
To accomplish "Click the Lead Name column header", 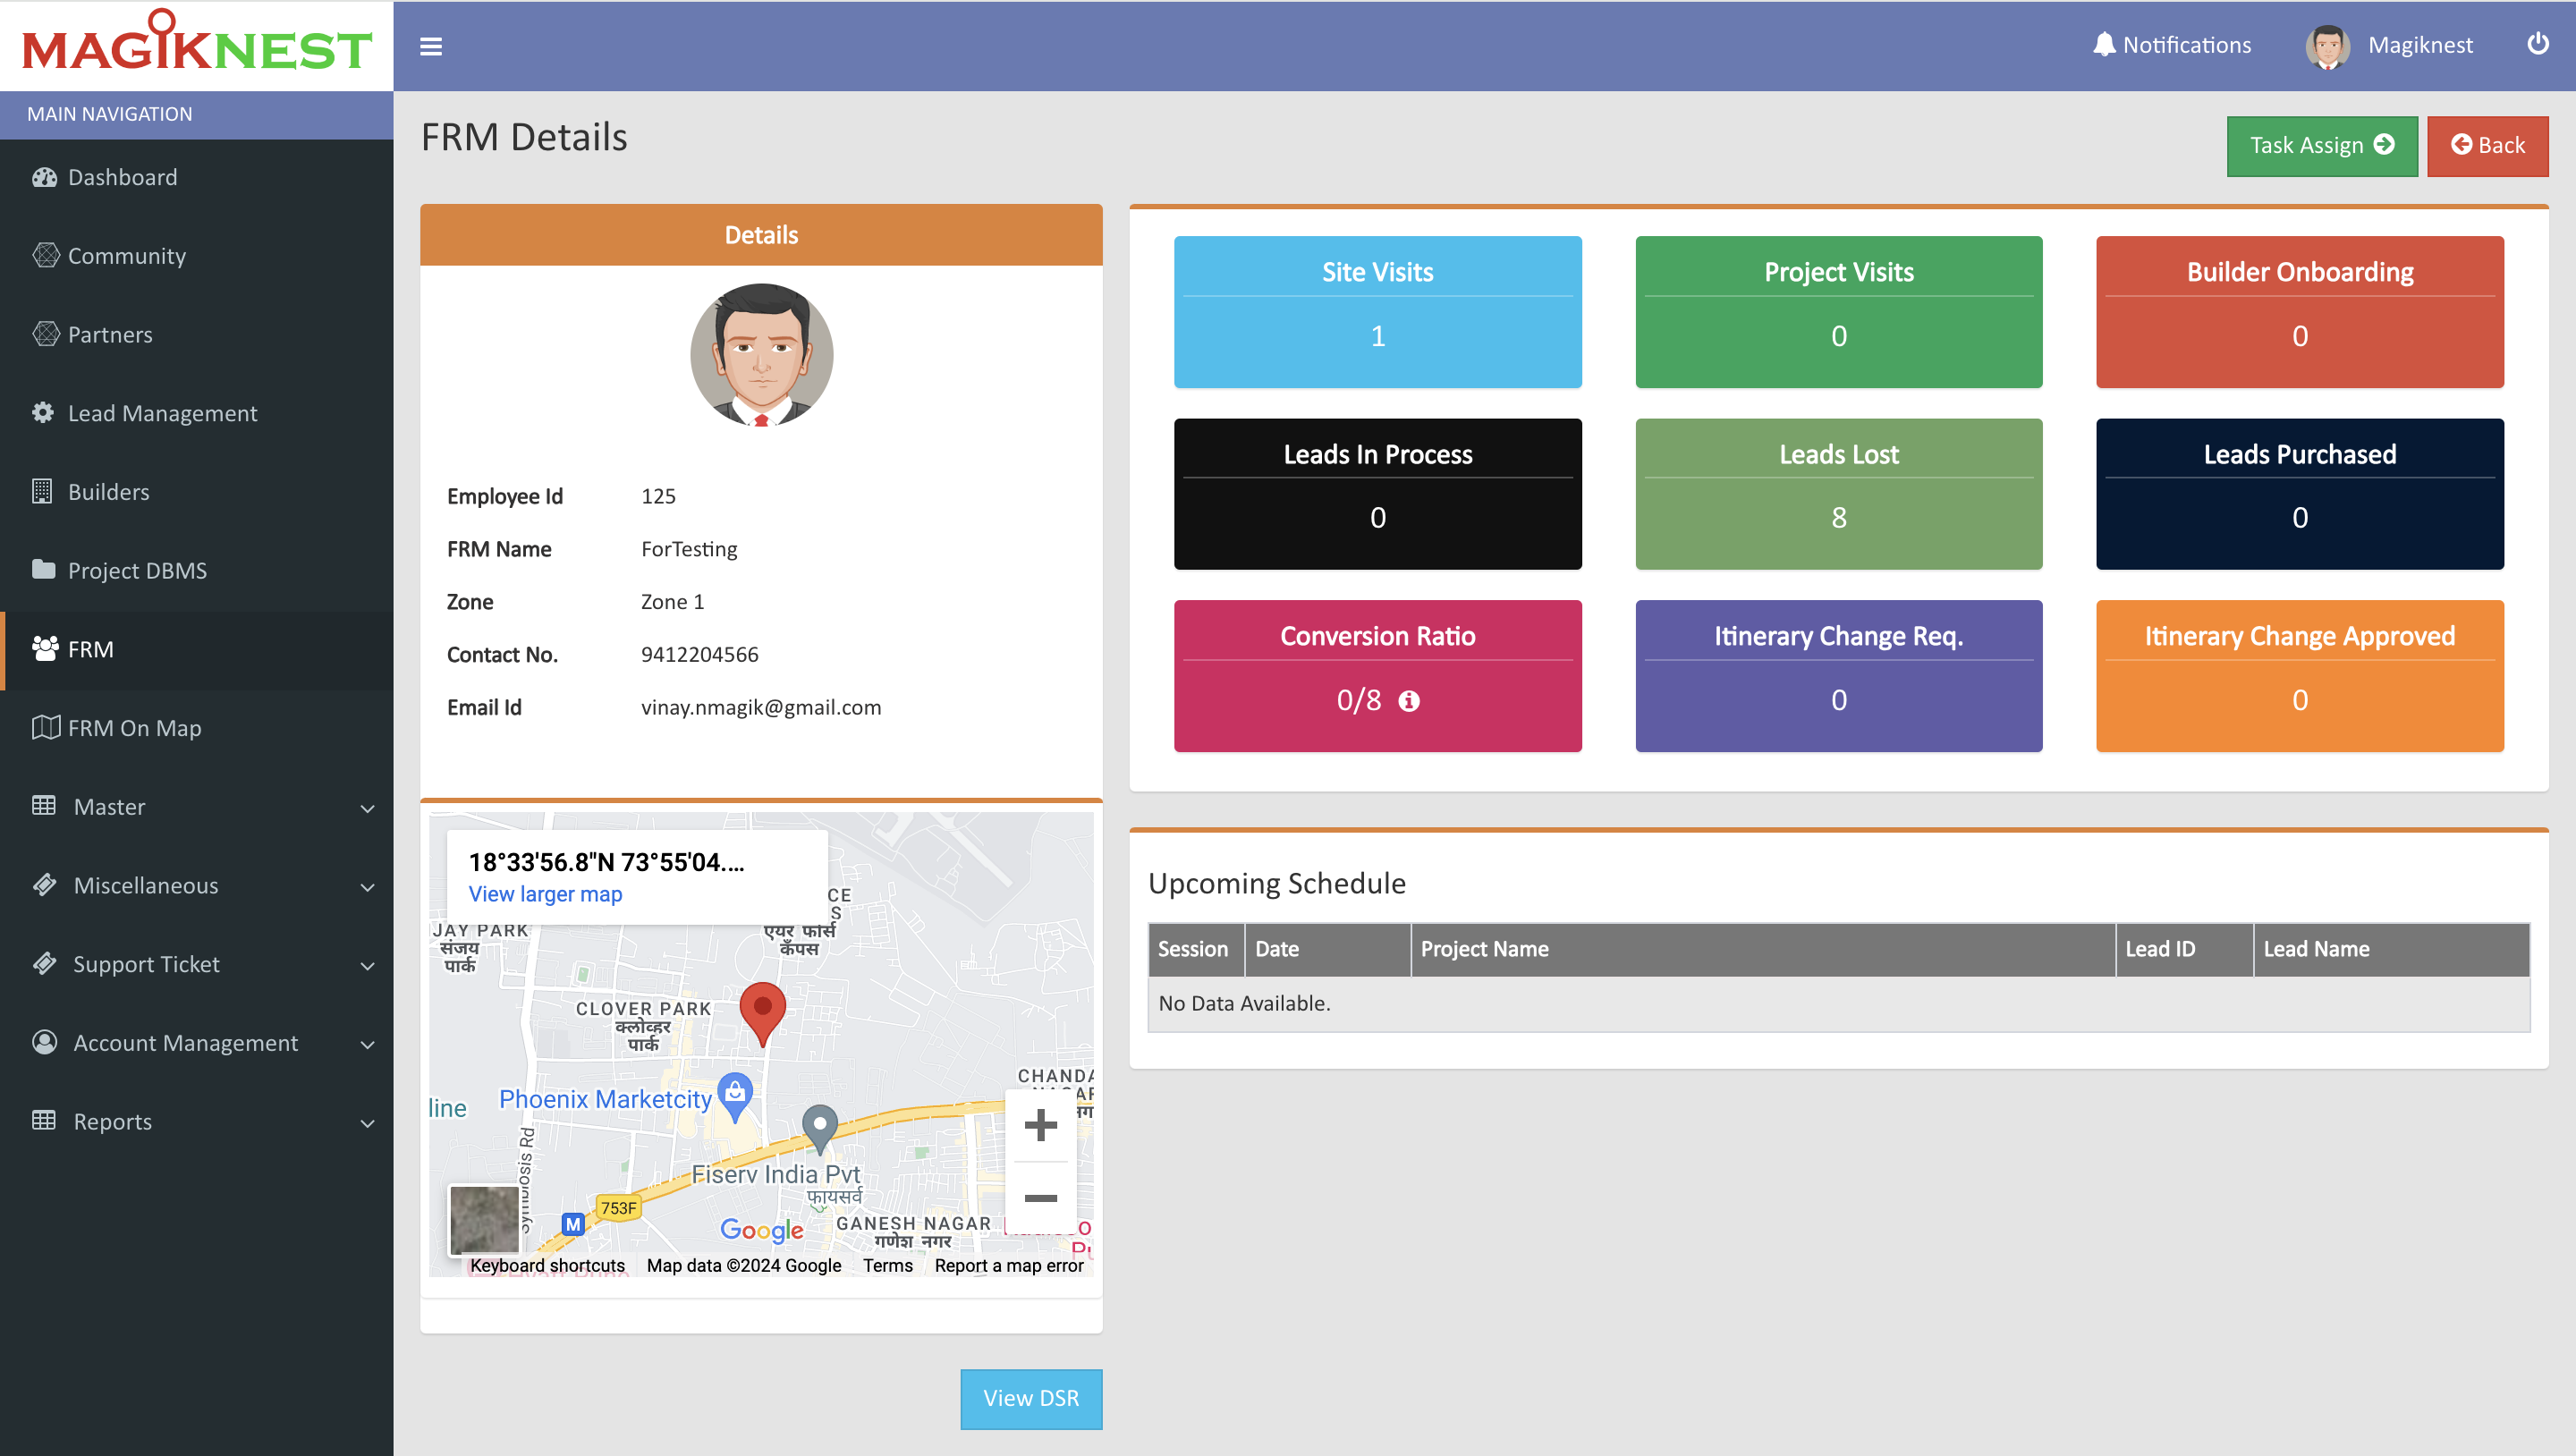I will (x=2391, y=949).
